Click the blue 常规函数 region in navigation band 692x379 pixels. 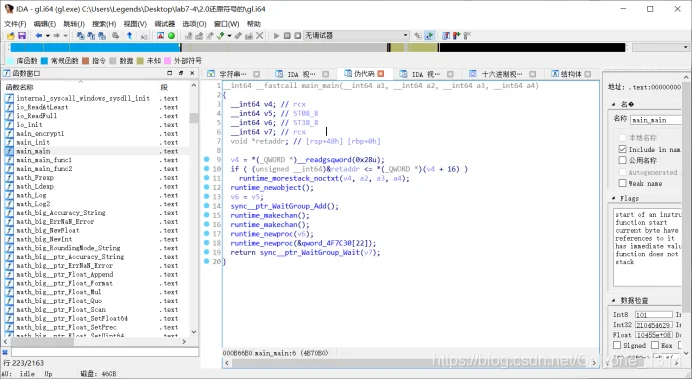95,48
